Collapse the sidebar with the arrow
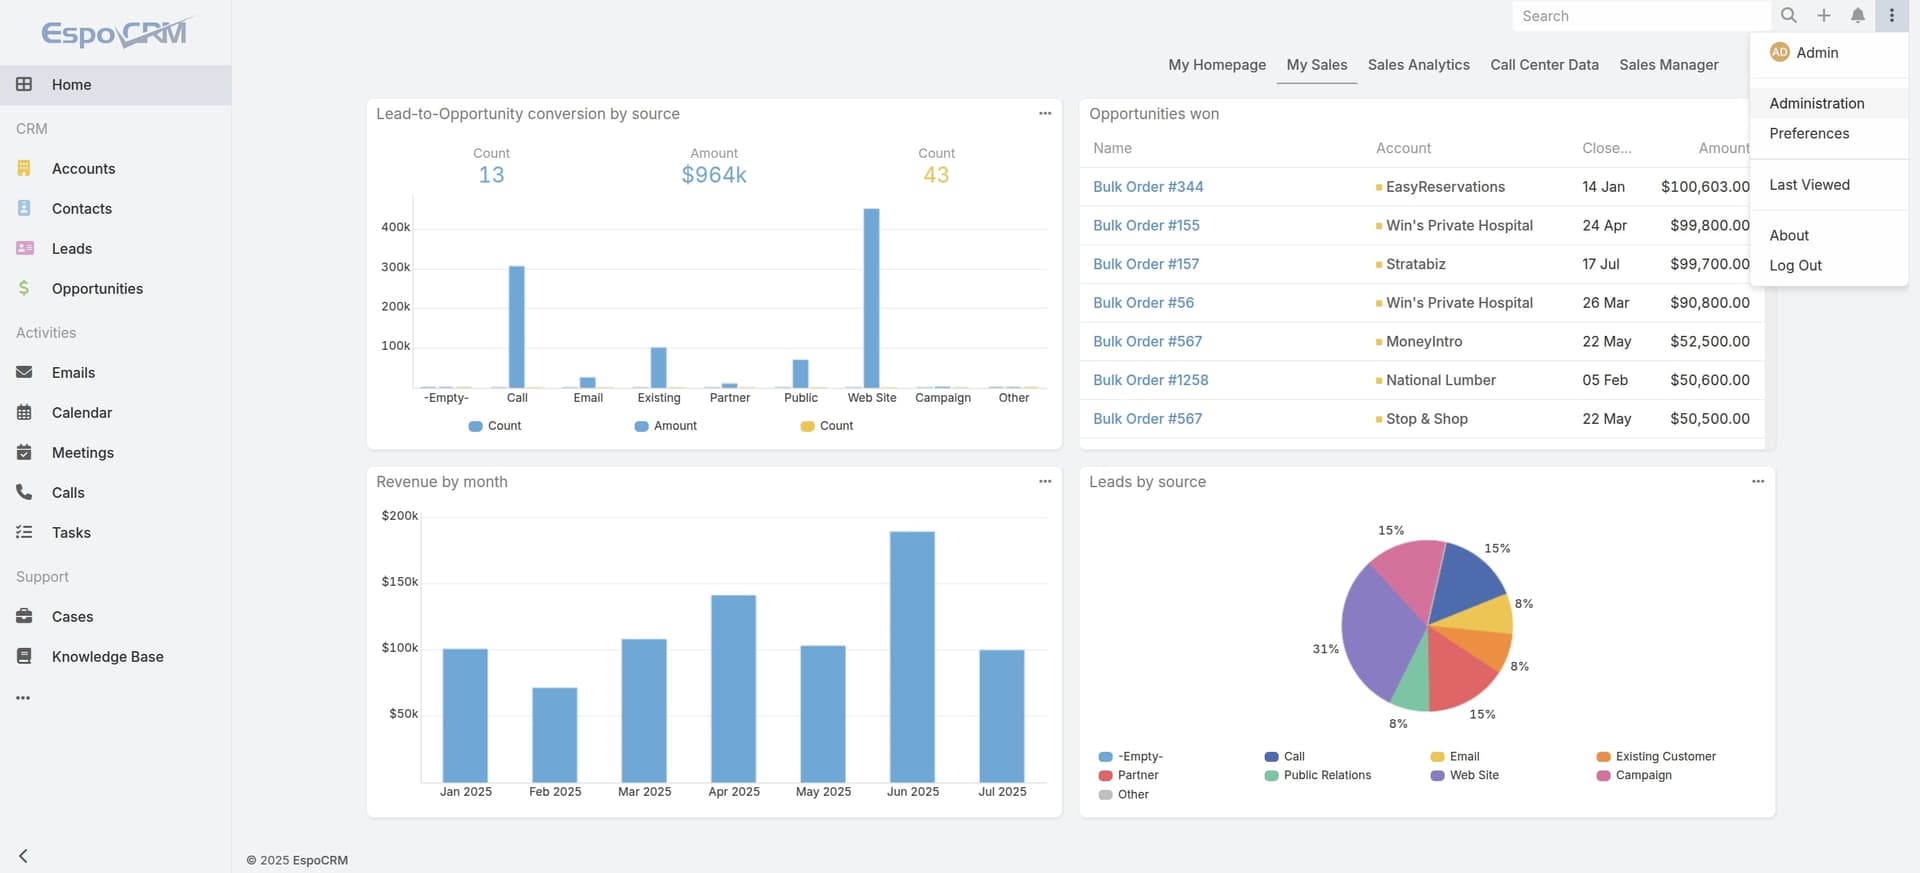This screenshot has height=873, width=1920. pos(23,856)
